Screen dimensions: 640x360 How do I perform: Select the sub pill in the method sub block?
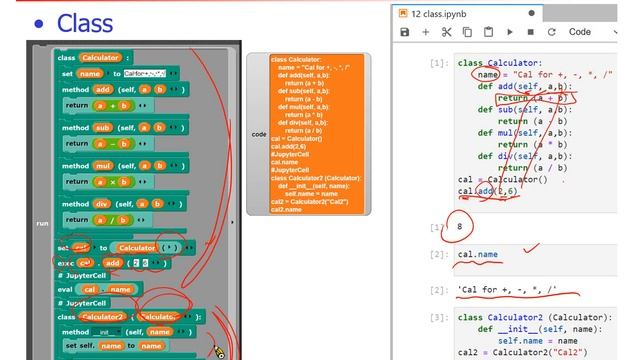point(102,128)
